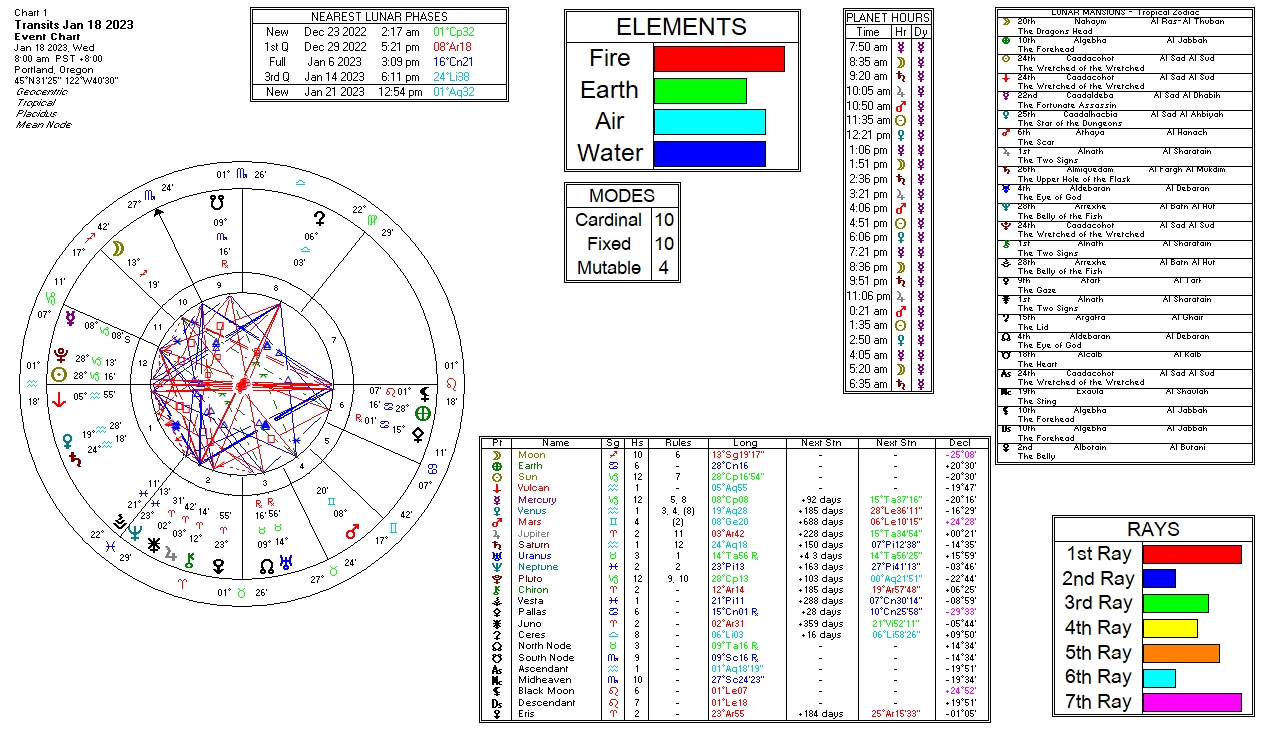Click the red Fire element bar
This screenshot has width=1267, height=741.
pos(719,58)
